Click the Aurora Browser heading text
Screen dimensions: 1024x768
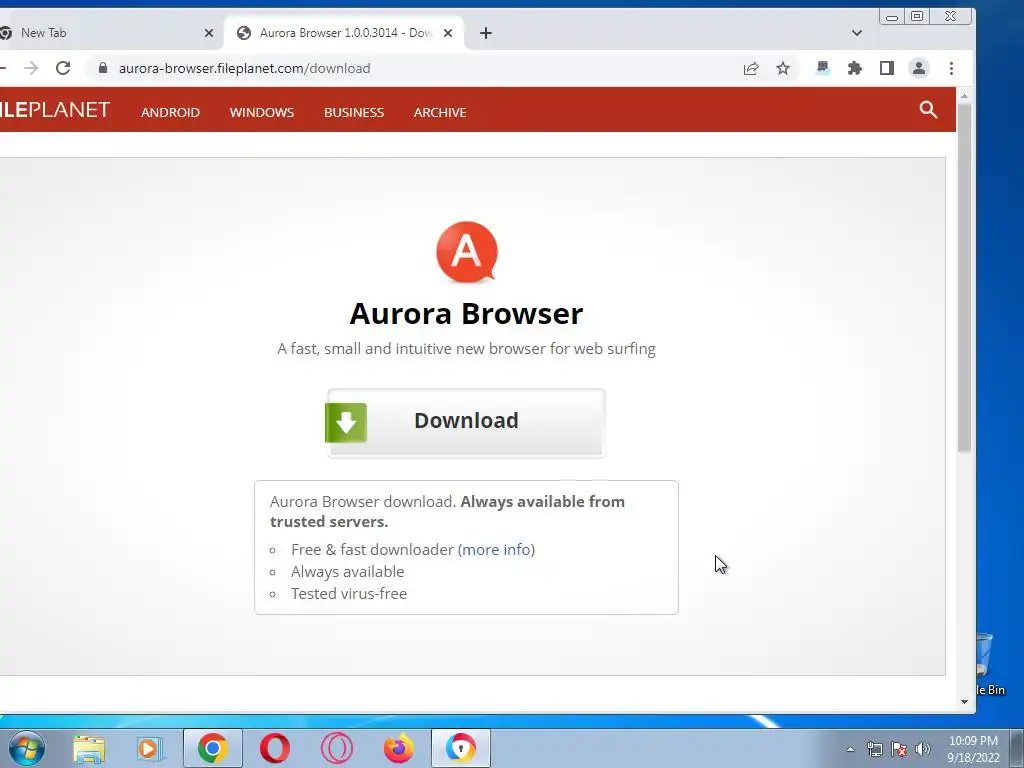(466, 313)
